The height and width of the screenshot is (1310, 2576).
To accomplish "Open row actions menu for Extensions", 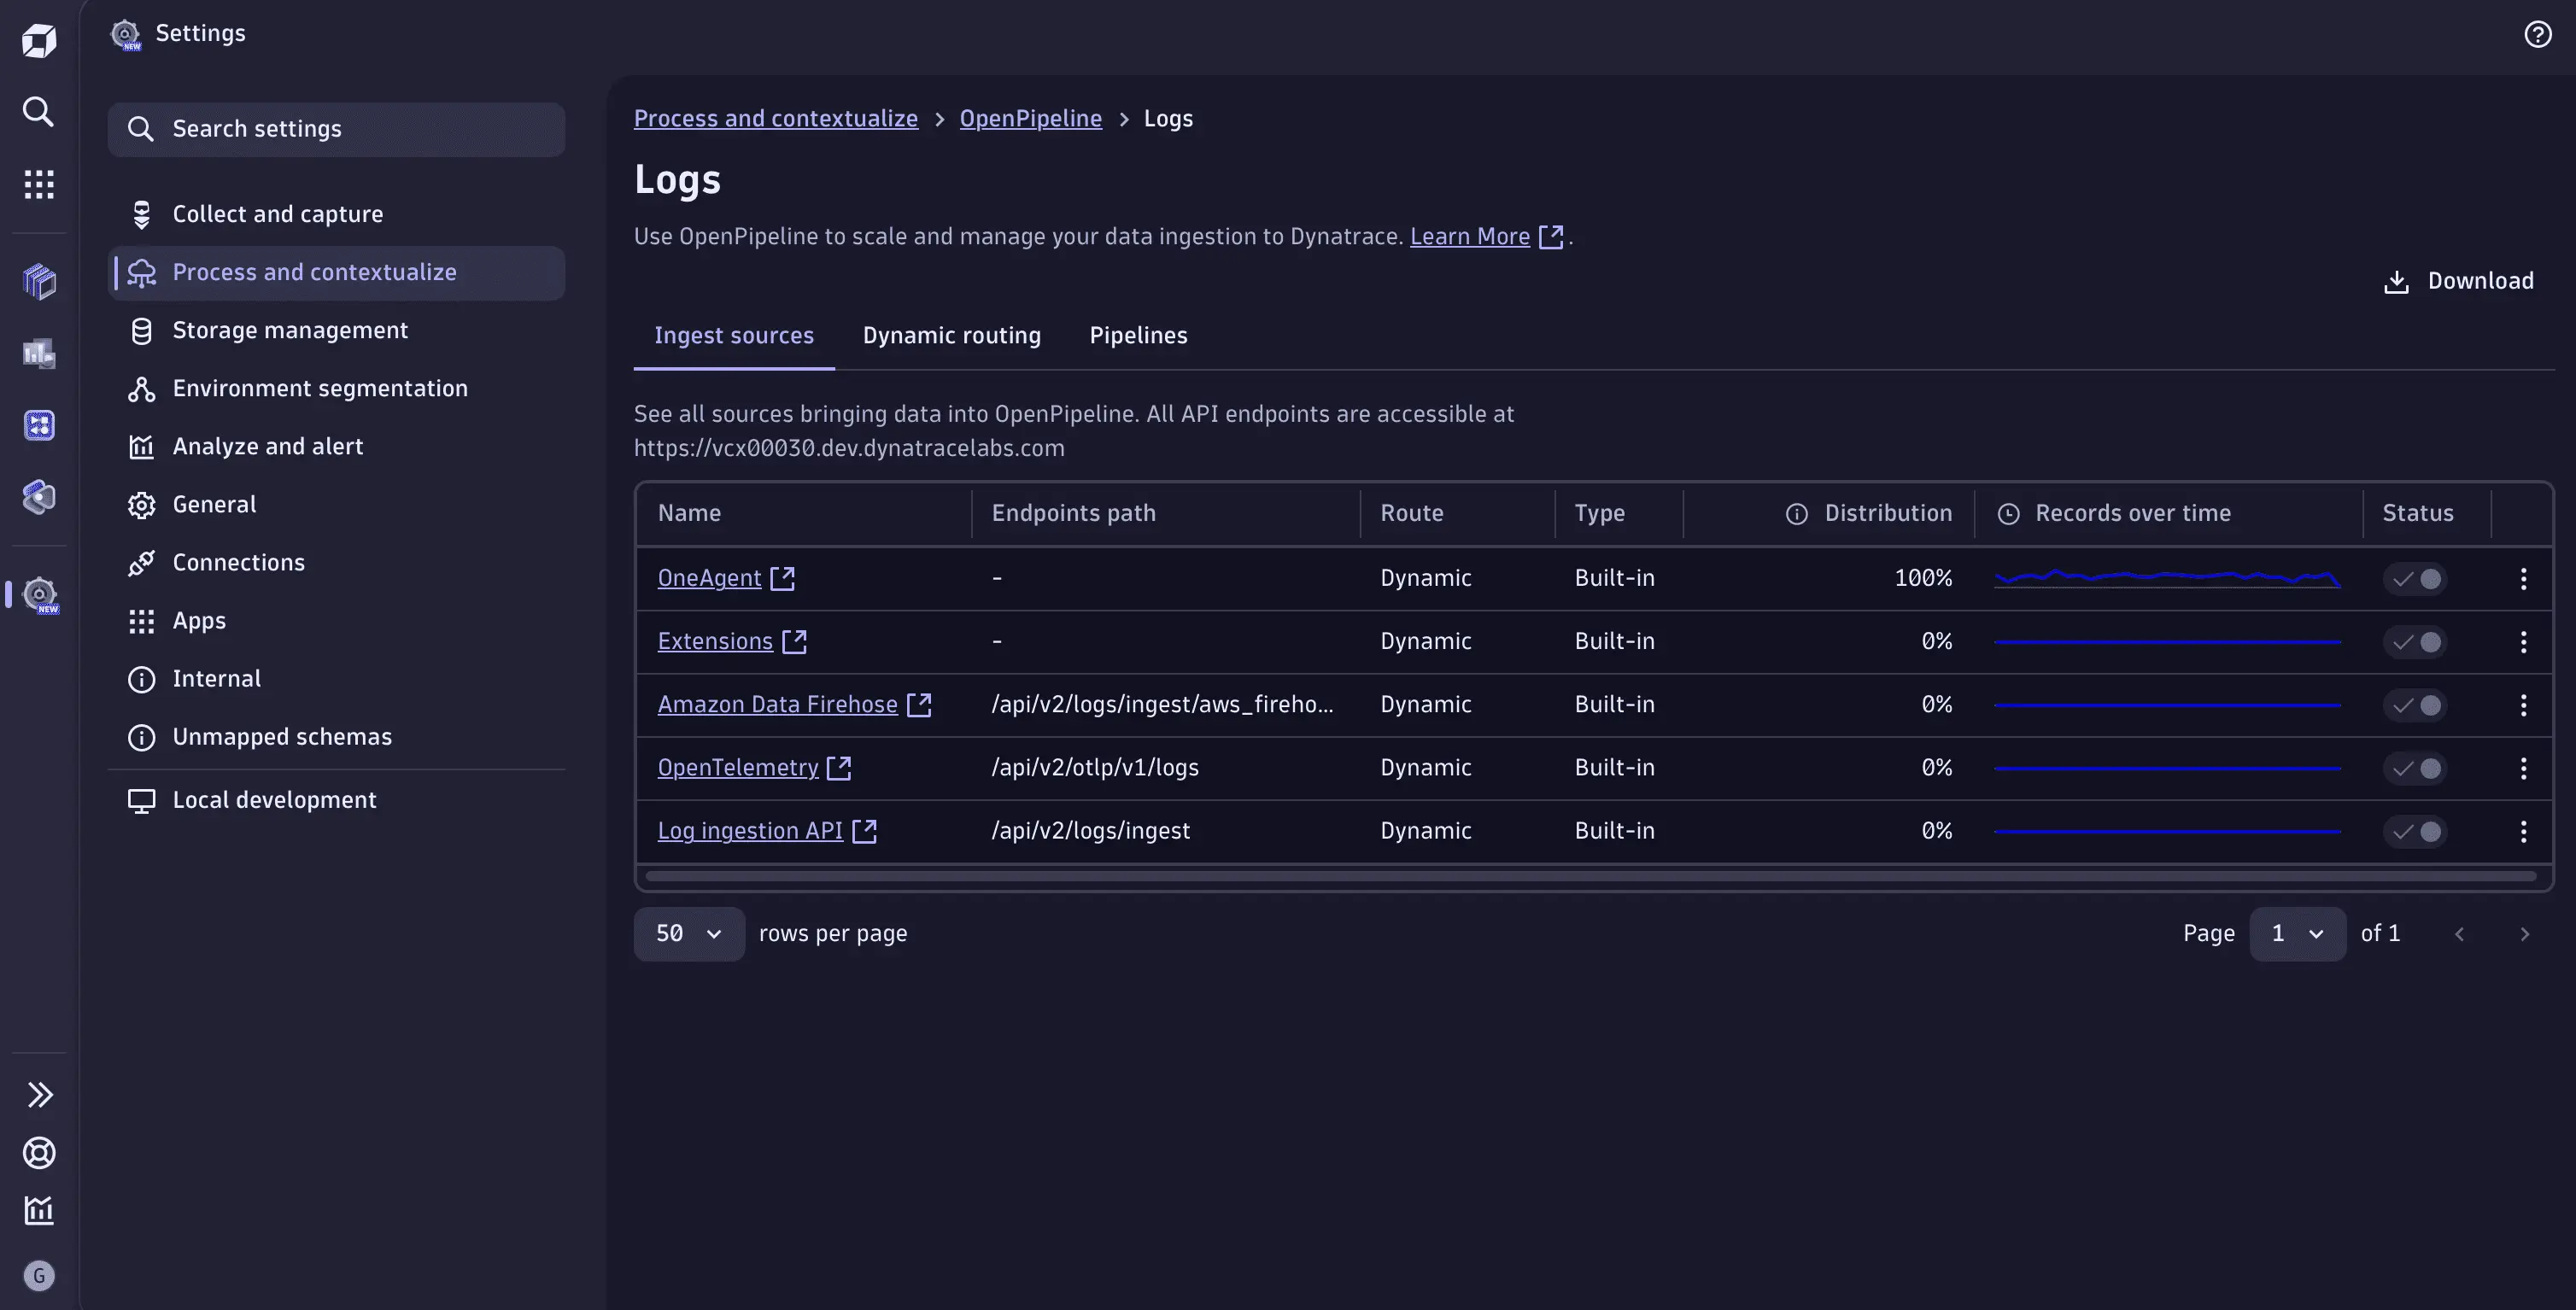I will pos(2523,642).
